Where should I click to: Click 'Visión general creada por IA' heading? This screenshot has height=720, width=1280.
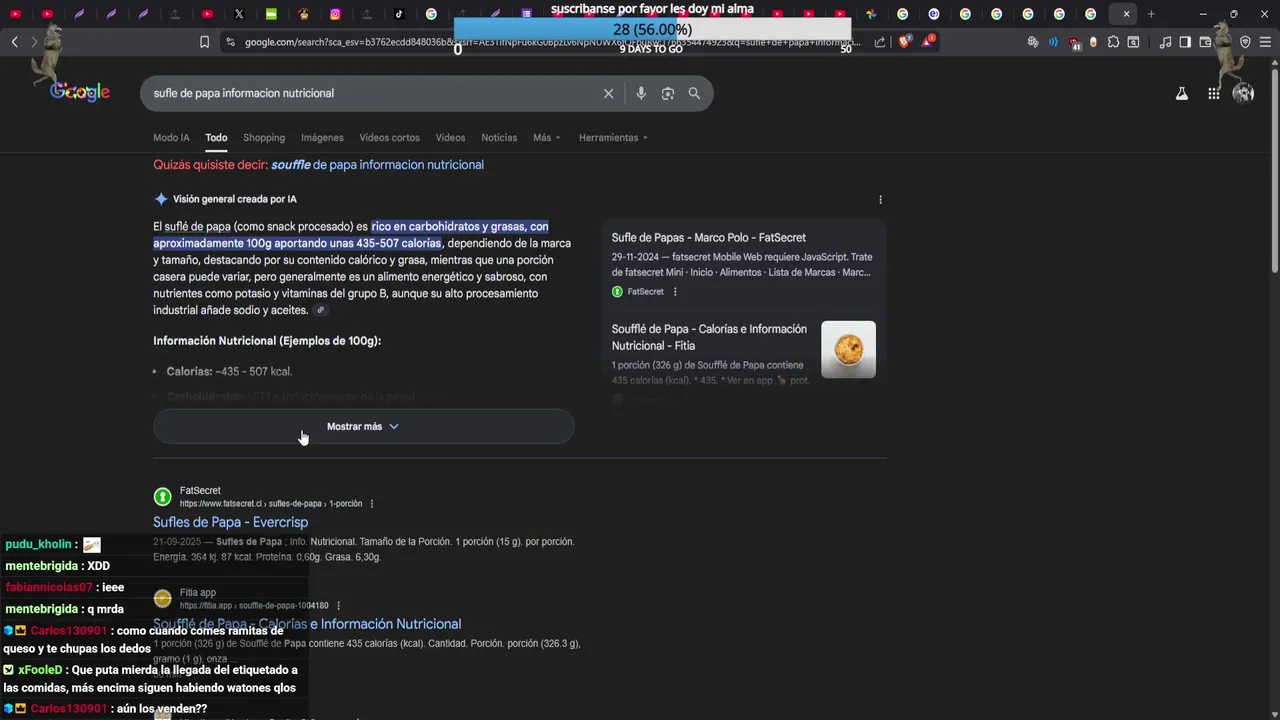pos(234,199)
